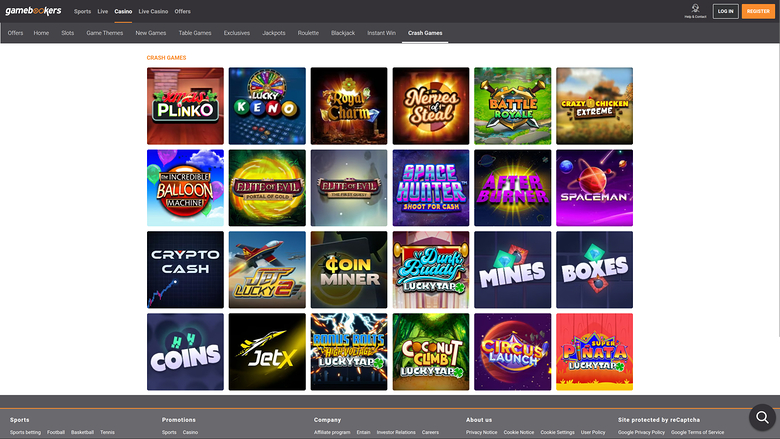Open Google Terms of Service link

(697, 433)
